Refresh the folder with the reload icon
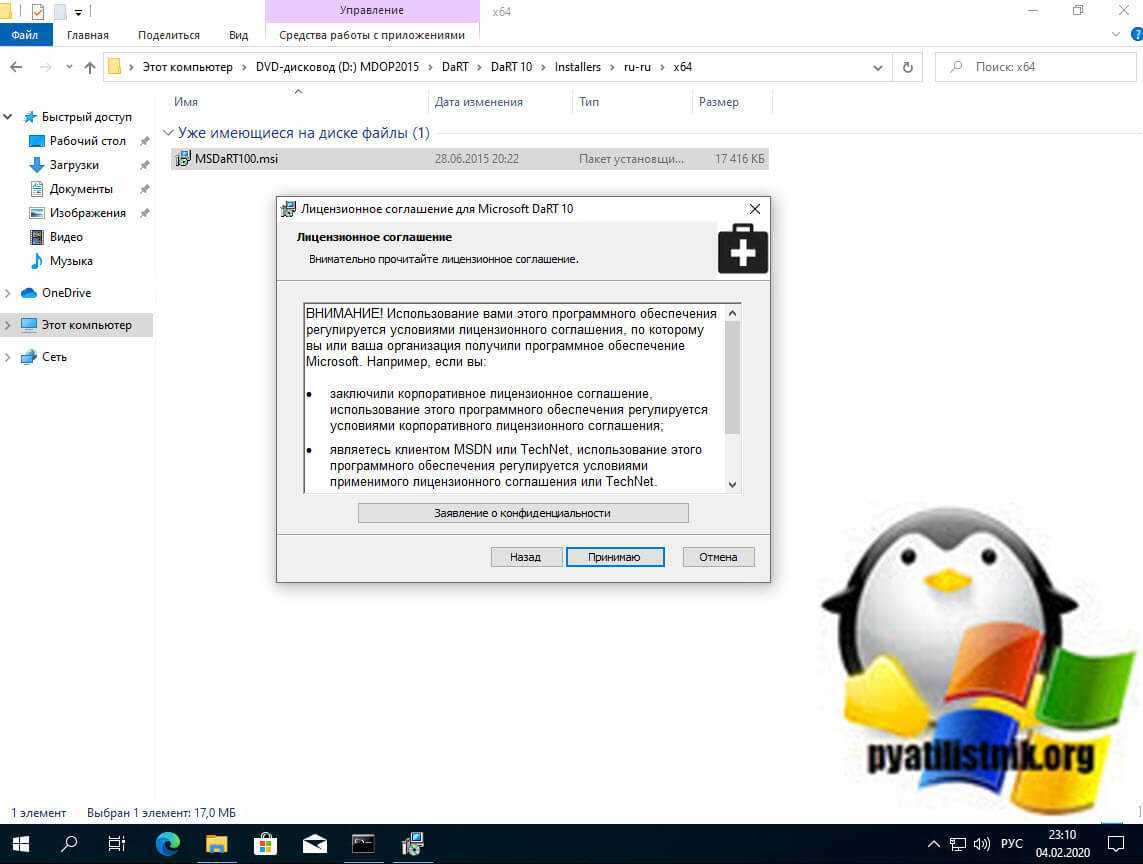Viewport: 1143px width, 864px height. pyautogui.click(x=907, y=67)
